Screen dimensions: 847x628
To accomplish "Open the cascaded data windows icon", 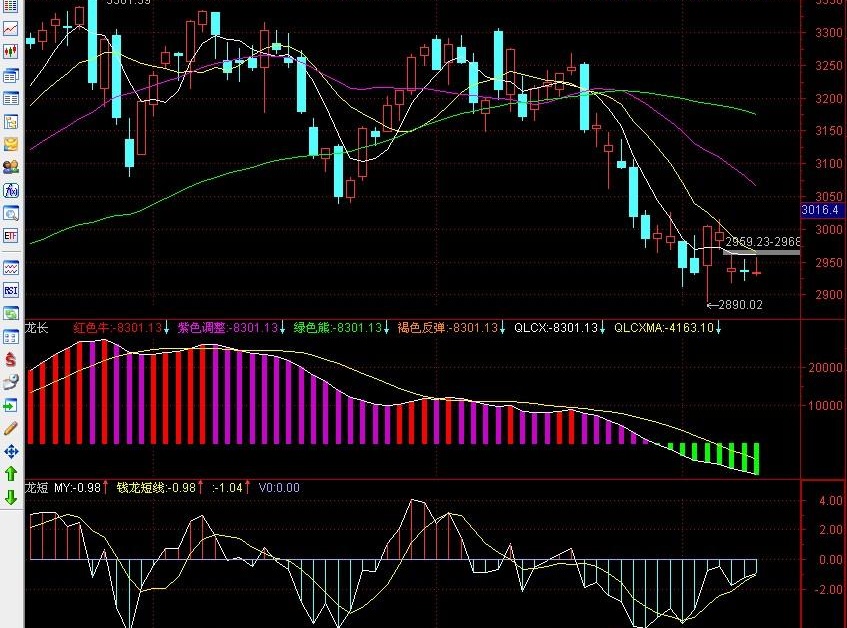I will tap(11, 75).
